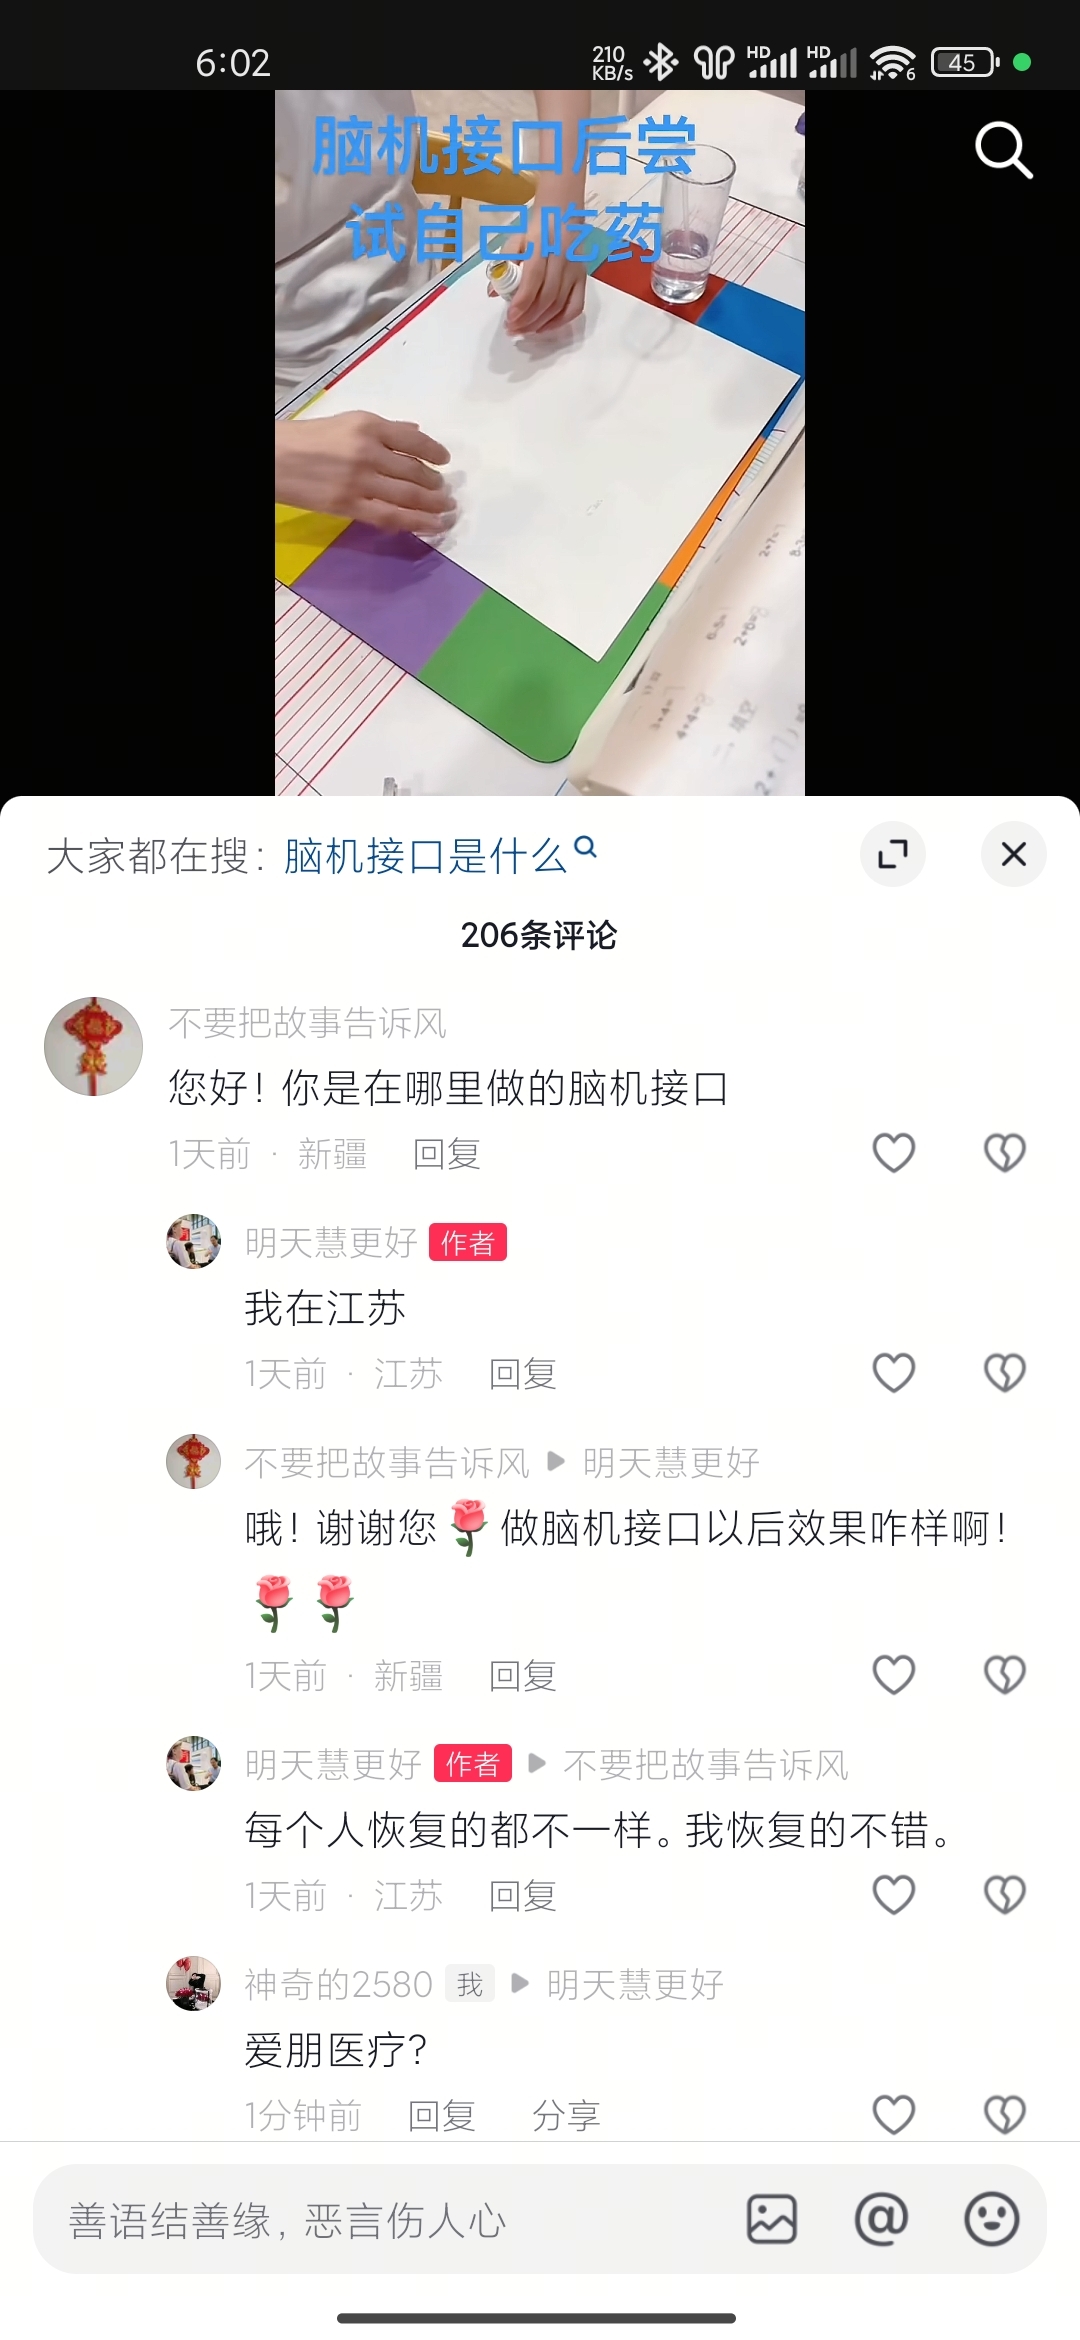Viewport: 1080px width, 2340px height.
Task: Open the emoji picker in comment box
Action: (992, 2220)
